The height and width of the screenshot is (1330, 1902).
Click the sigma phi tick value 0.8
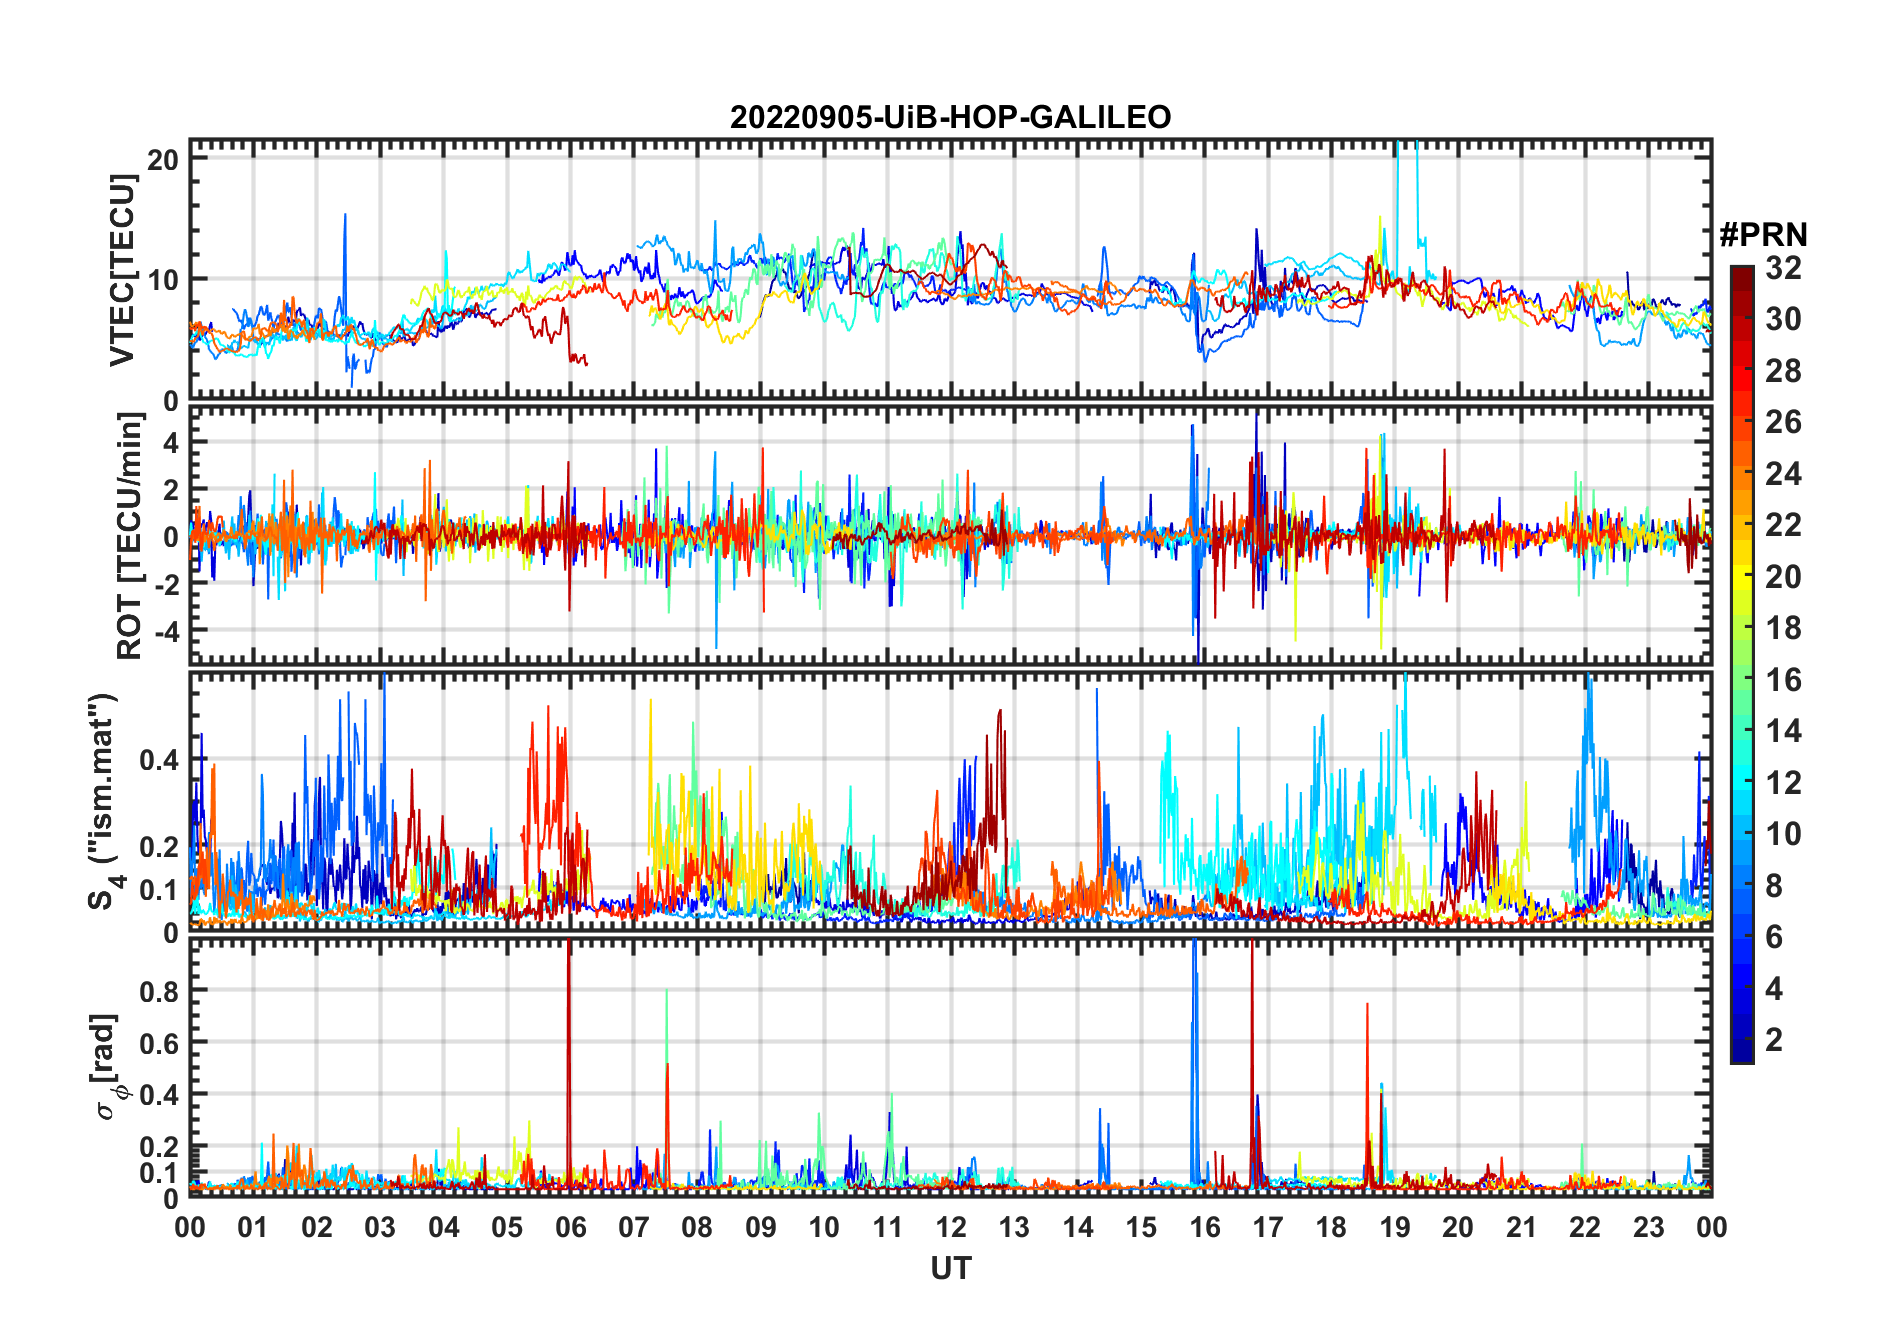[x=159, y=991]
